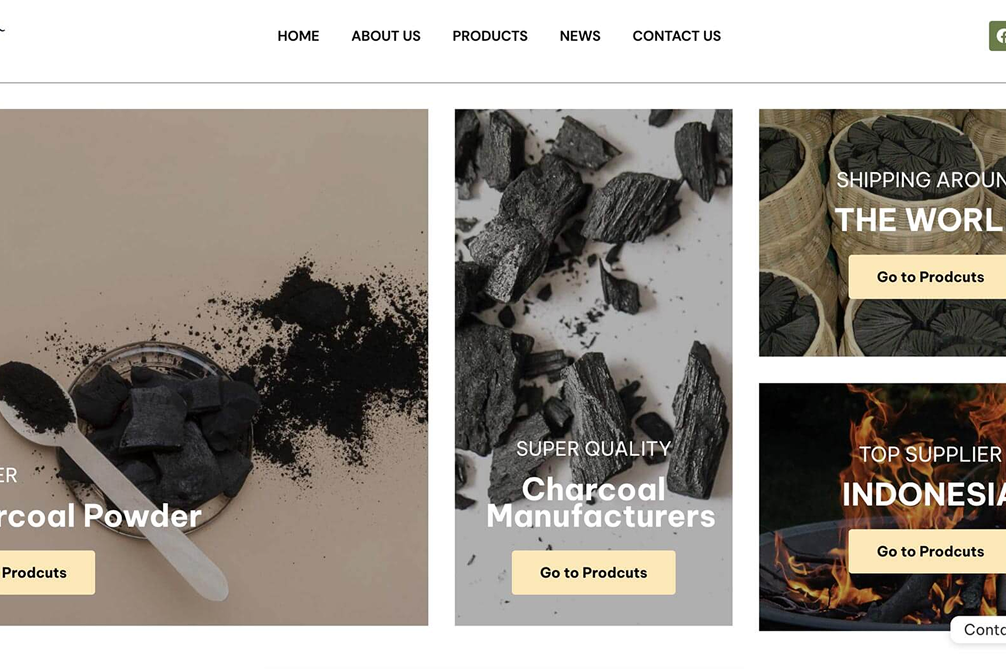Click the SHIPPING AROUND caption text
The width and height of the screenshot is (1006, 671).
coord(921,180)
